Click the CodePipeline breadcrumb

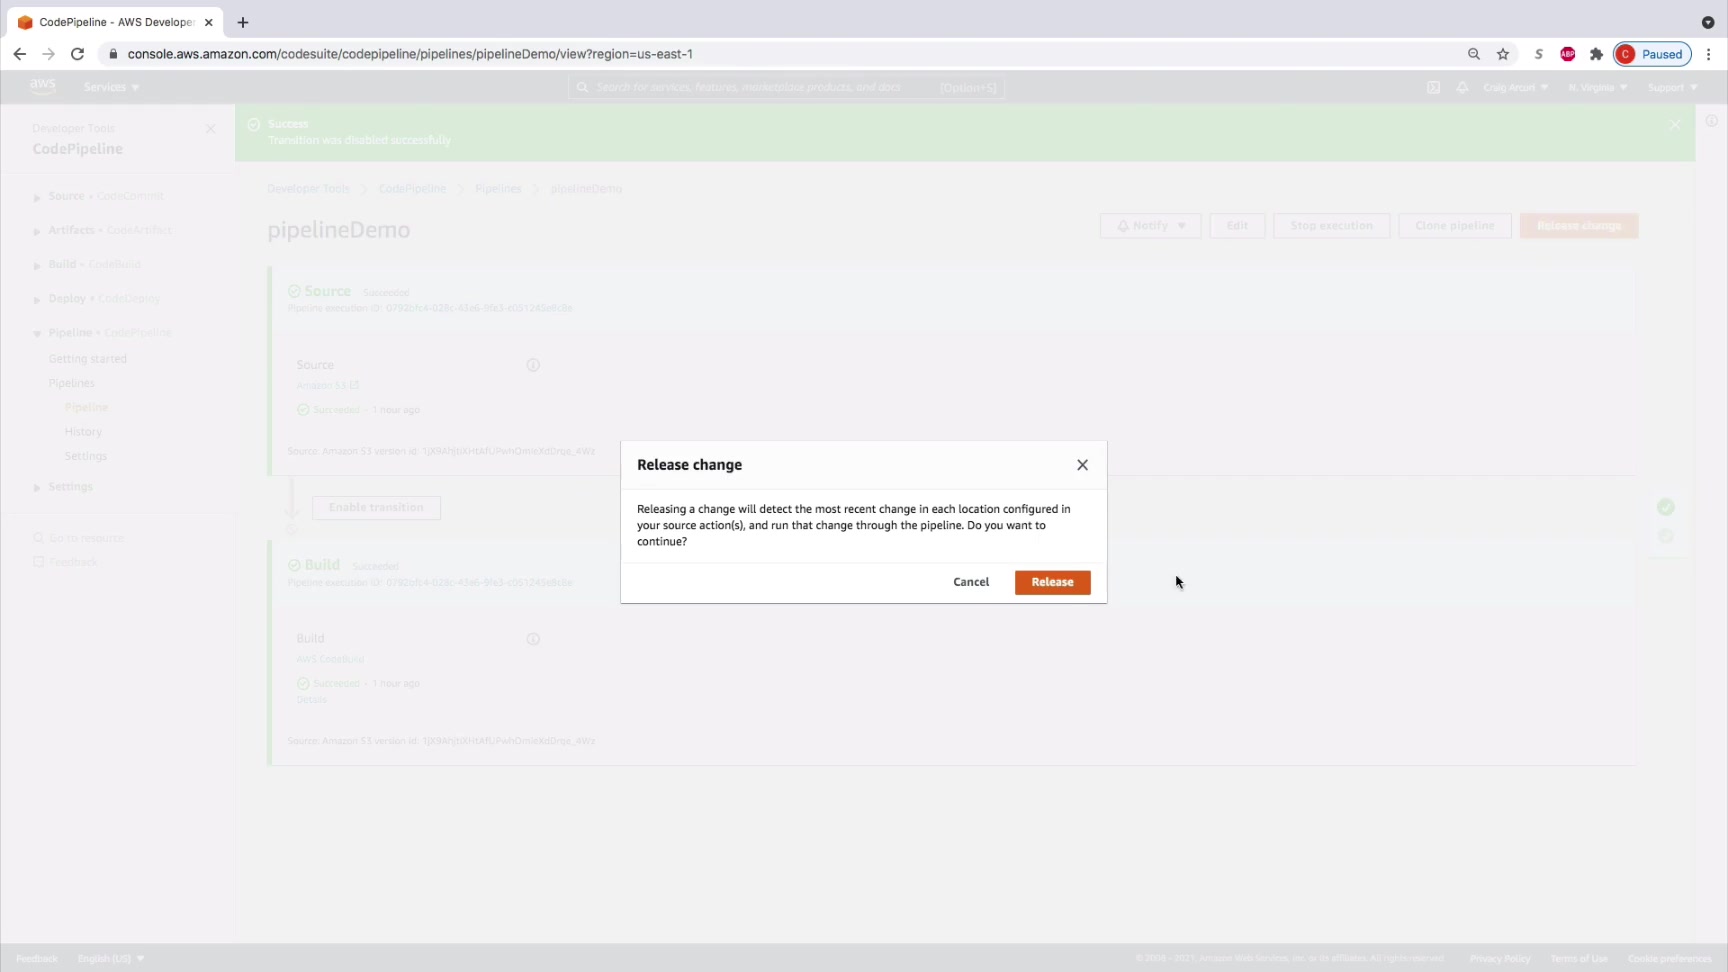tap(412, 189)
